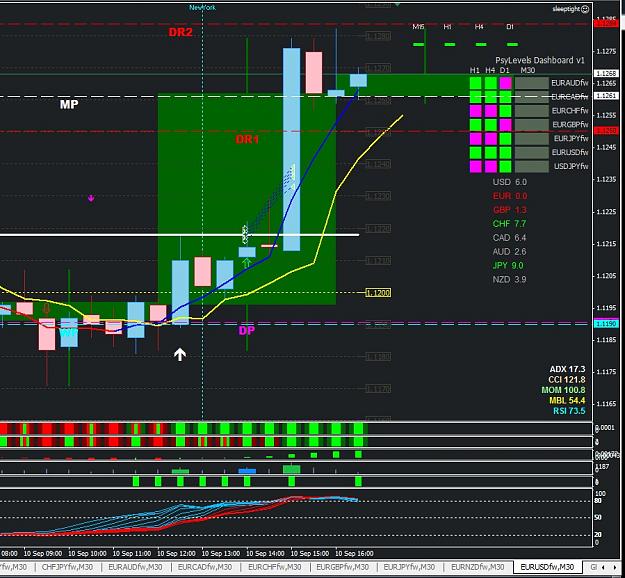Click the magenta H1 cell for EURCHFfw

tap(476, 111)
